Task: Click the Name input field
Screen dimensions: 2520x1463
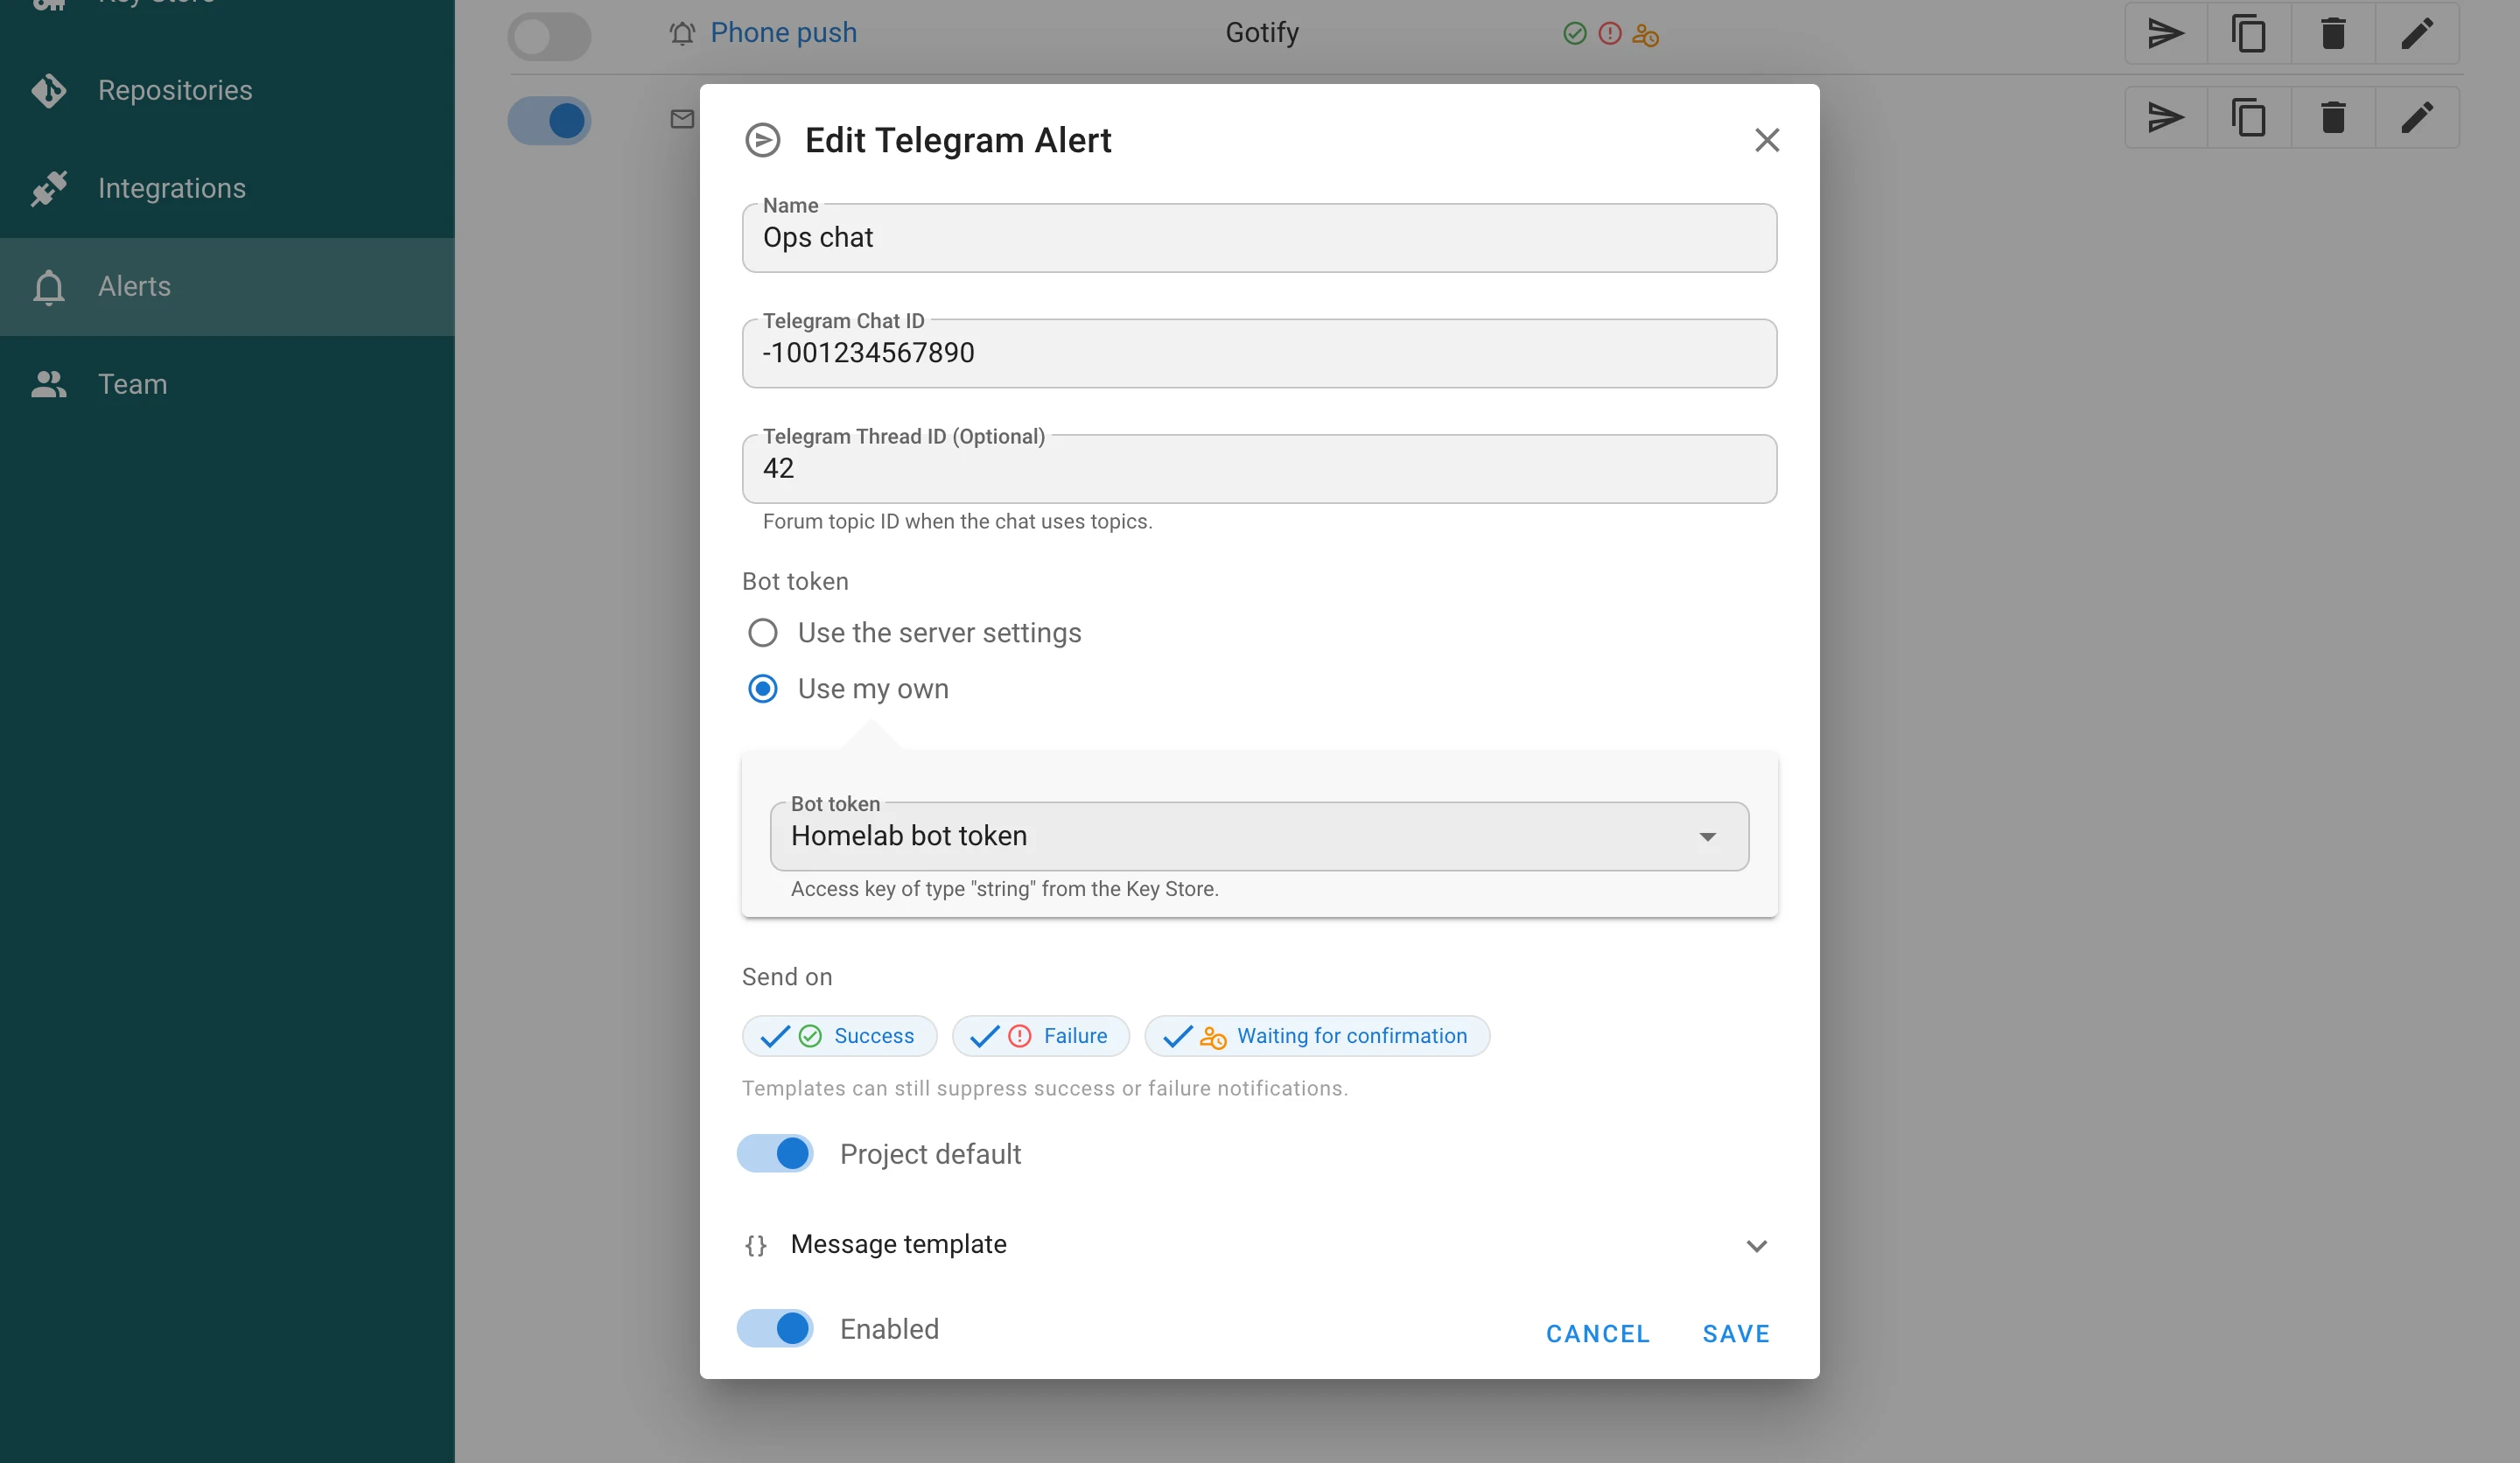Action: (1259, 238)
